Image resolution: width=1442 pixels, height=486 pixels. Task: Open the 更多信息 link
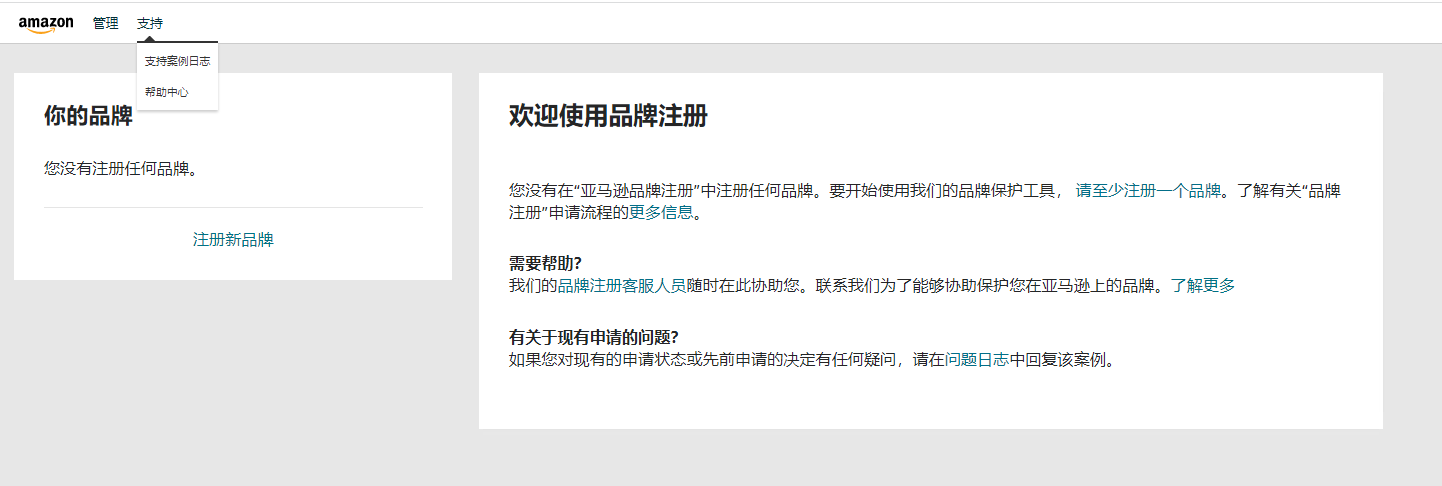(660, 213)
